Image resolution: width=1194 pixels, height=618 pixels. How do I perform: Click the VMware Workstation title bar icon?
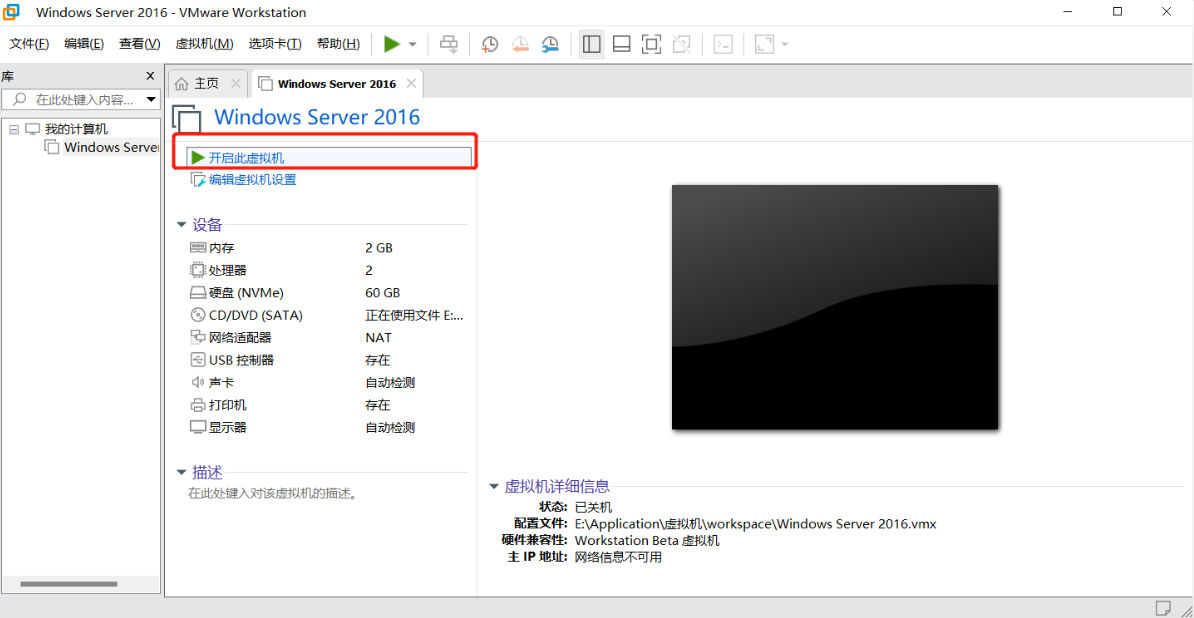click(x=13, y=12)
